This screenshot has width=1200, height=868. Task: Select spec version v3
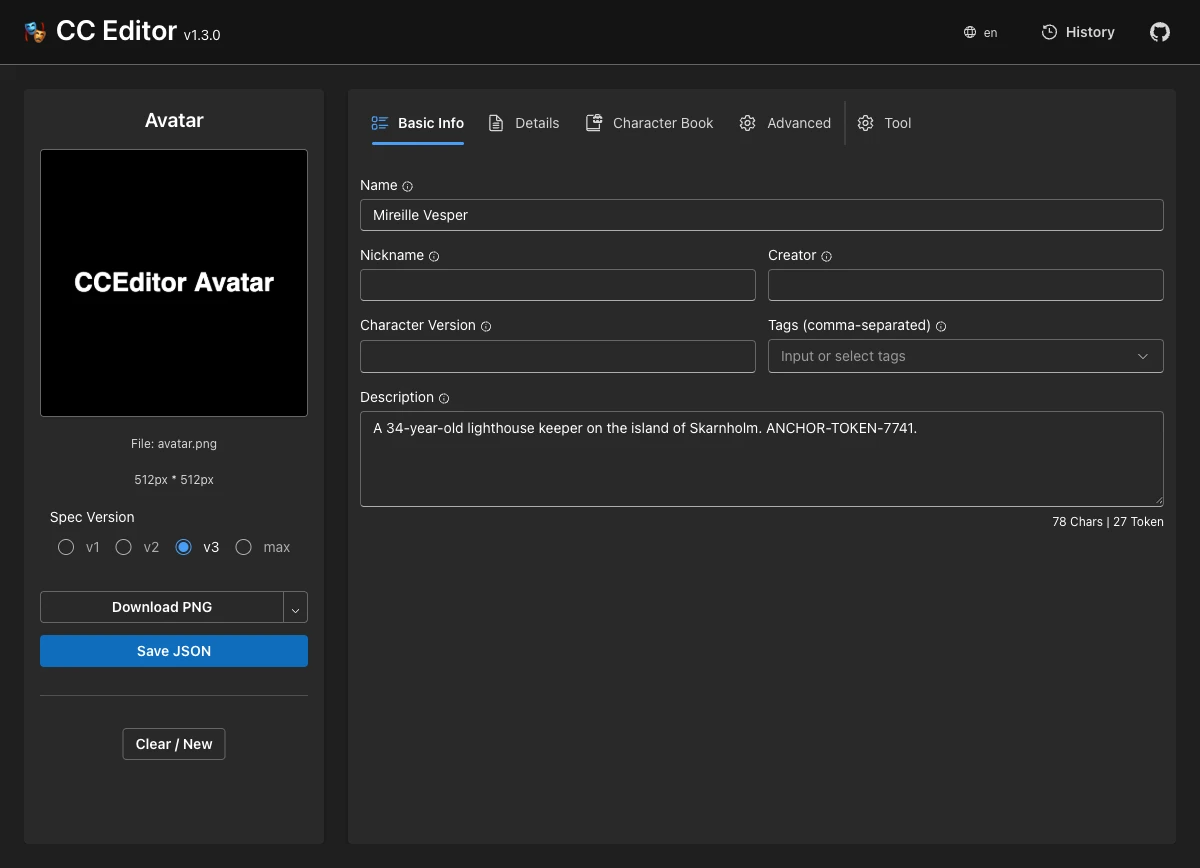click(183, 547)
